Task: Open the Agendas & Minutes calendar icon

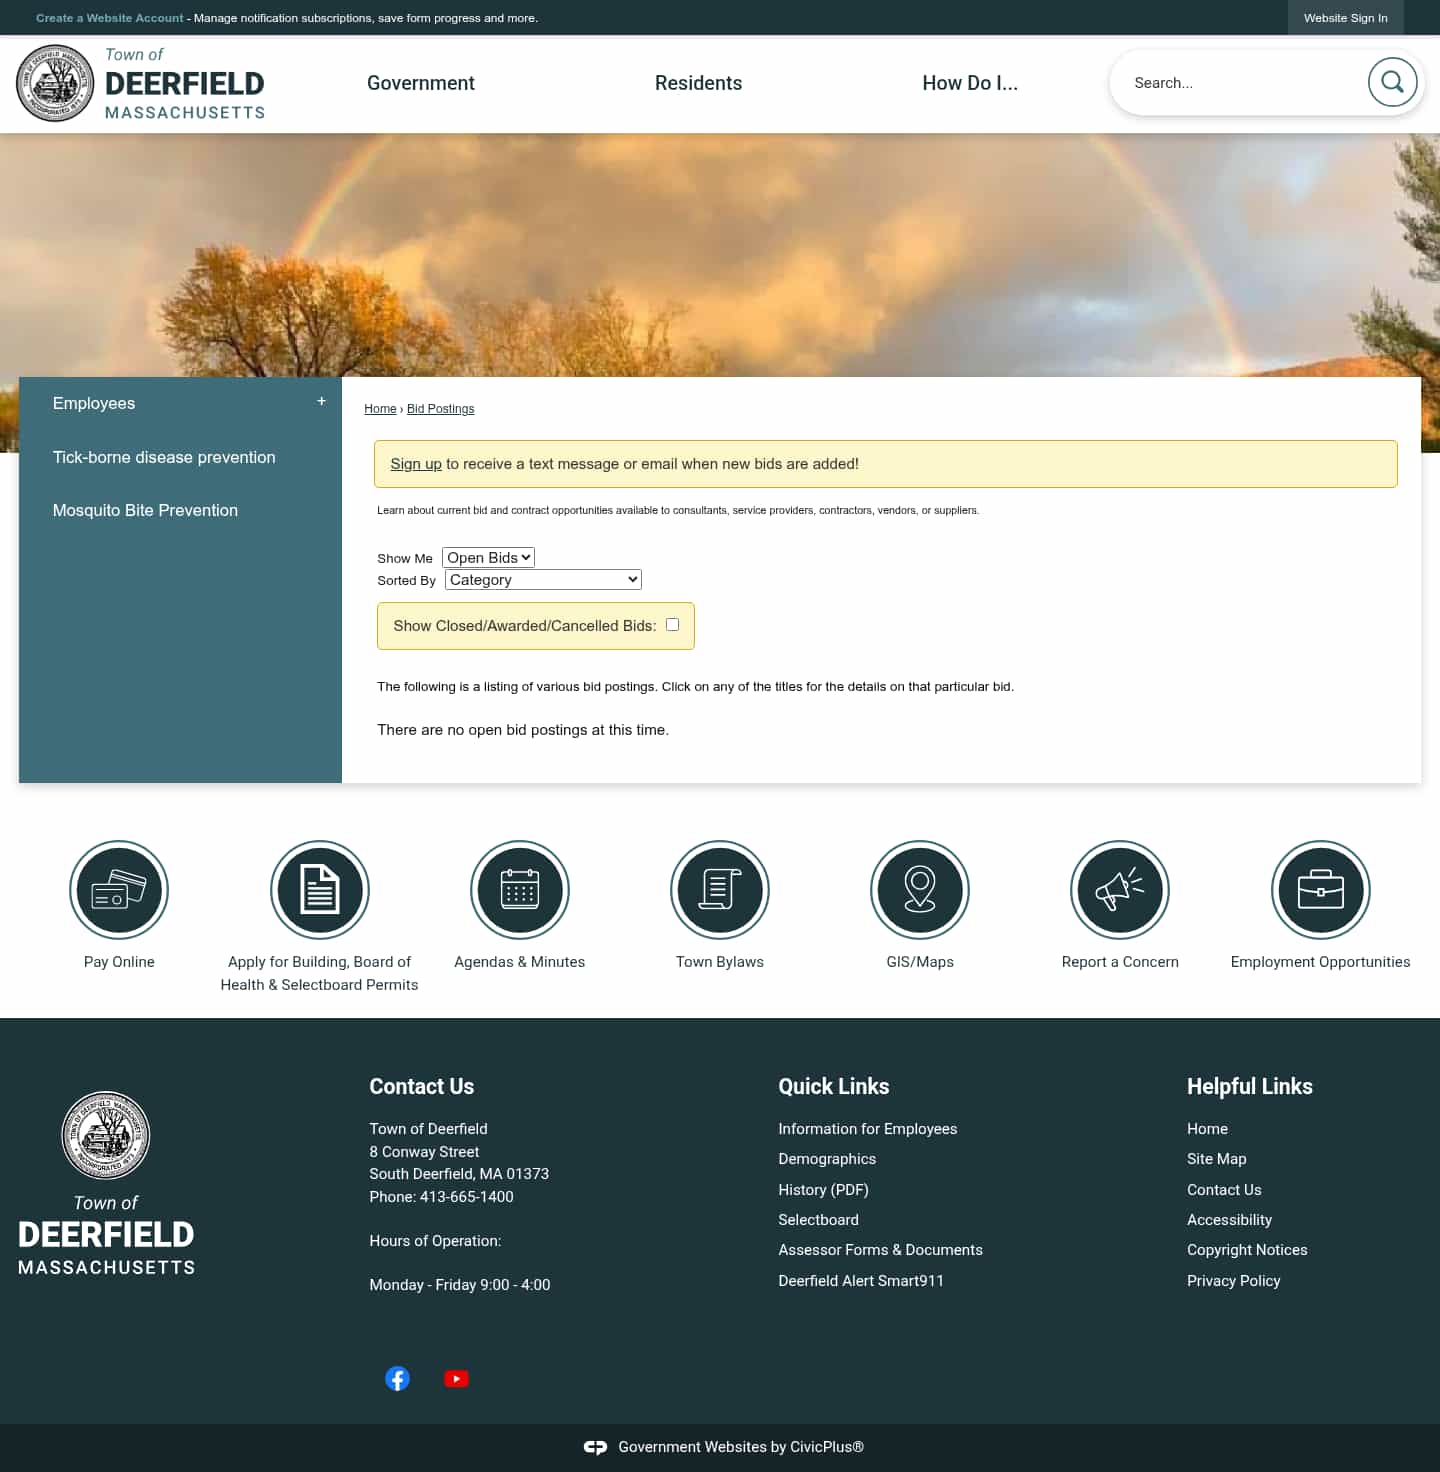Action: [520, 890]
